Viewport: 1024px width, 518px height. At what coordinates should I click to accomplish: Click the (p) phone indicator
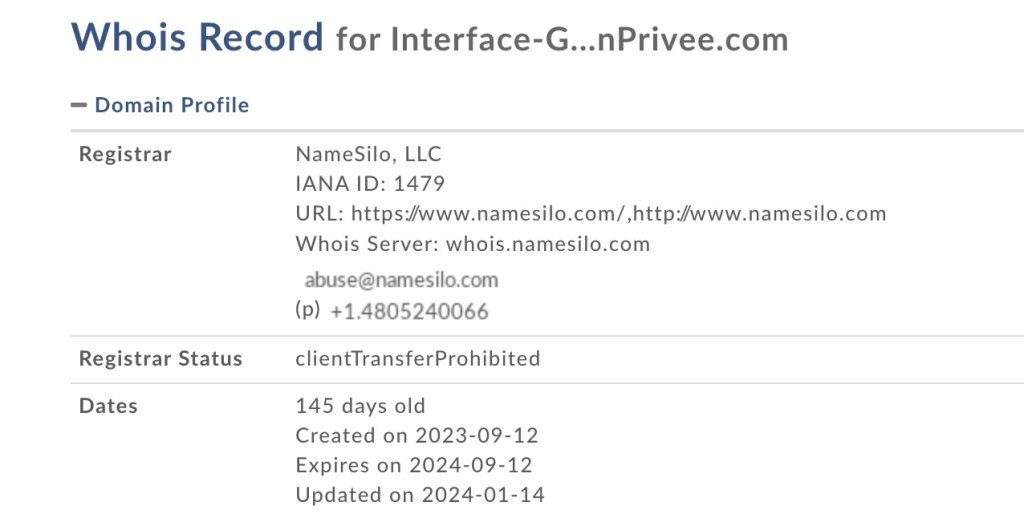pyautogui.click(x=308, y=309)
